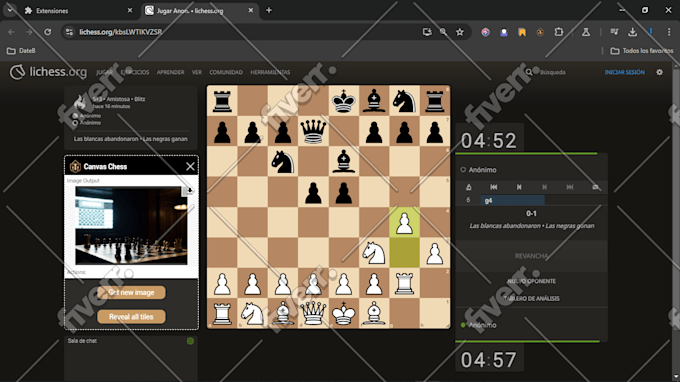Click the Get new image button
Screen dimensions: 680x382
point(131,292)
